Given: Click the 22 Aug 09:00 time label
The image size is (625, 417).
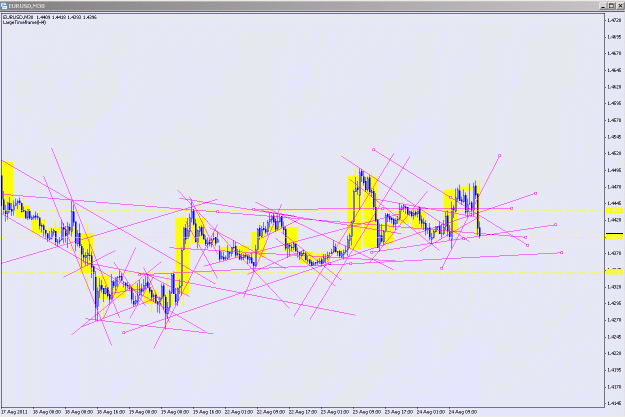Looking at the screenshot, I should pyautogui.click(x=271, y=412).
